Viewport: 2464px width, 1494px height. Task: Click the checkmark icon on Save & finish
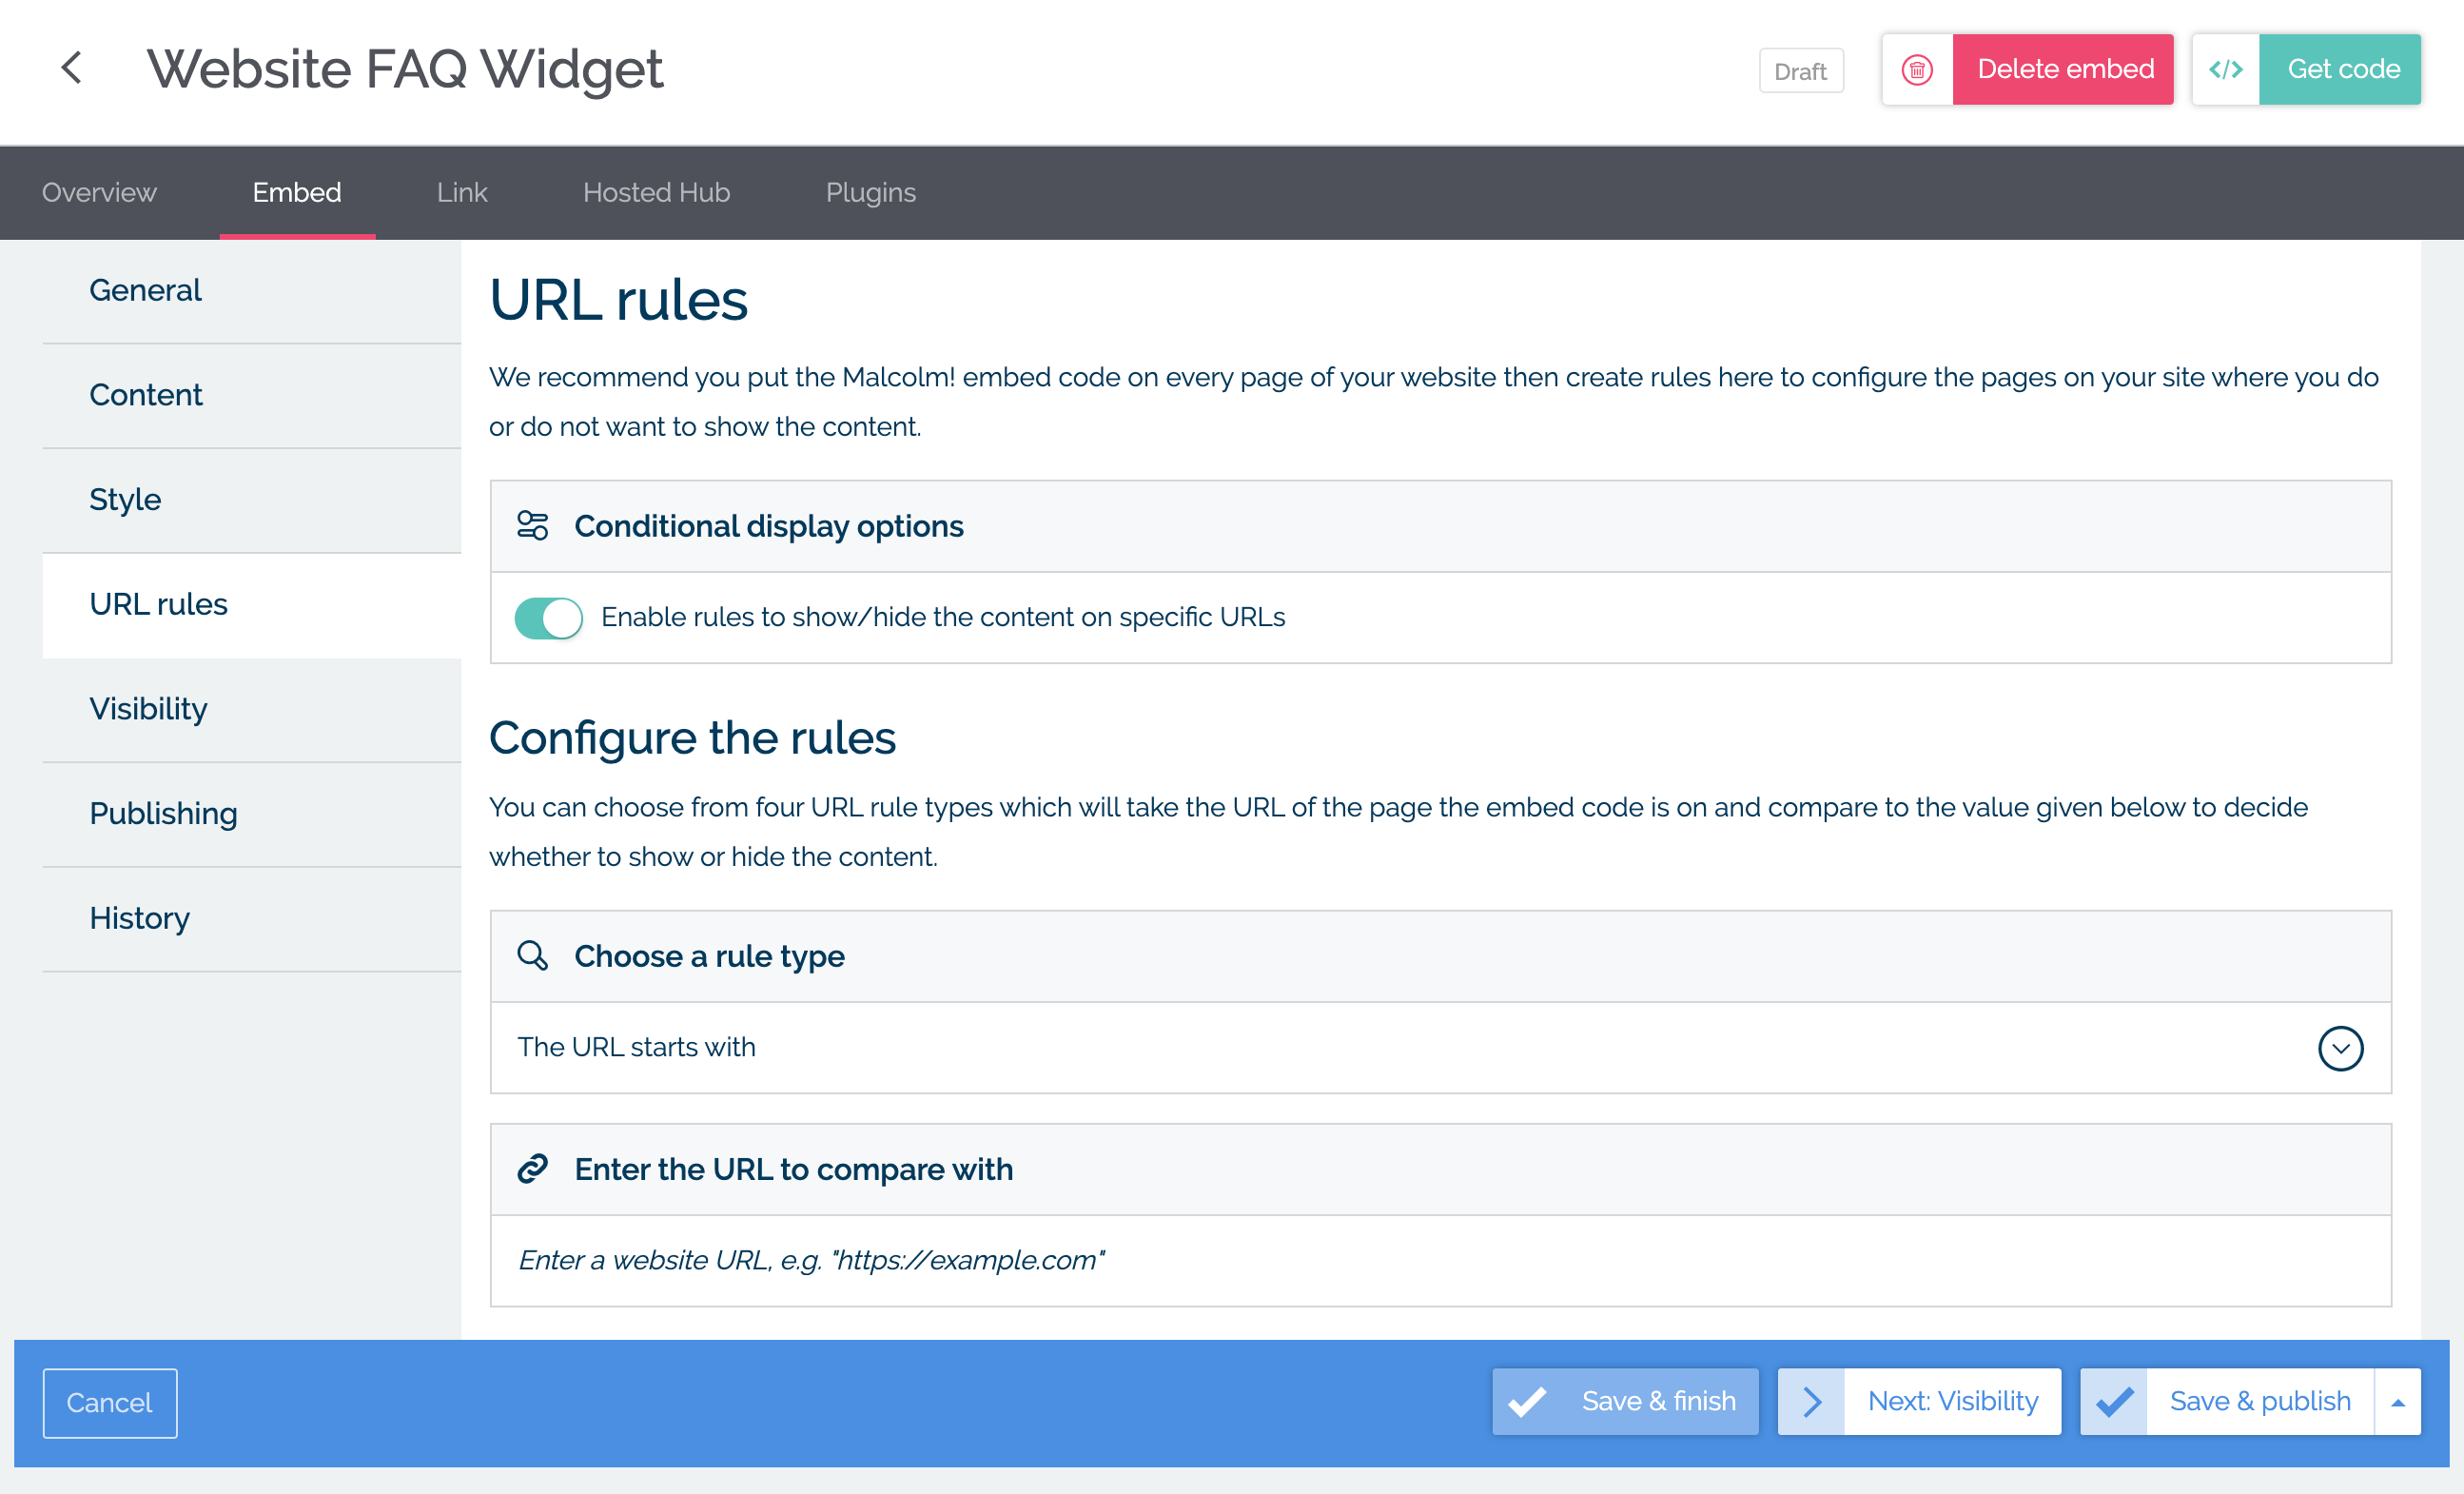click(x=1527, y=1402)
